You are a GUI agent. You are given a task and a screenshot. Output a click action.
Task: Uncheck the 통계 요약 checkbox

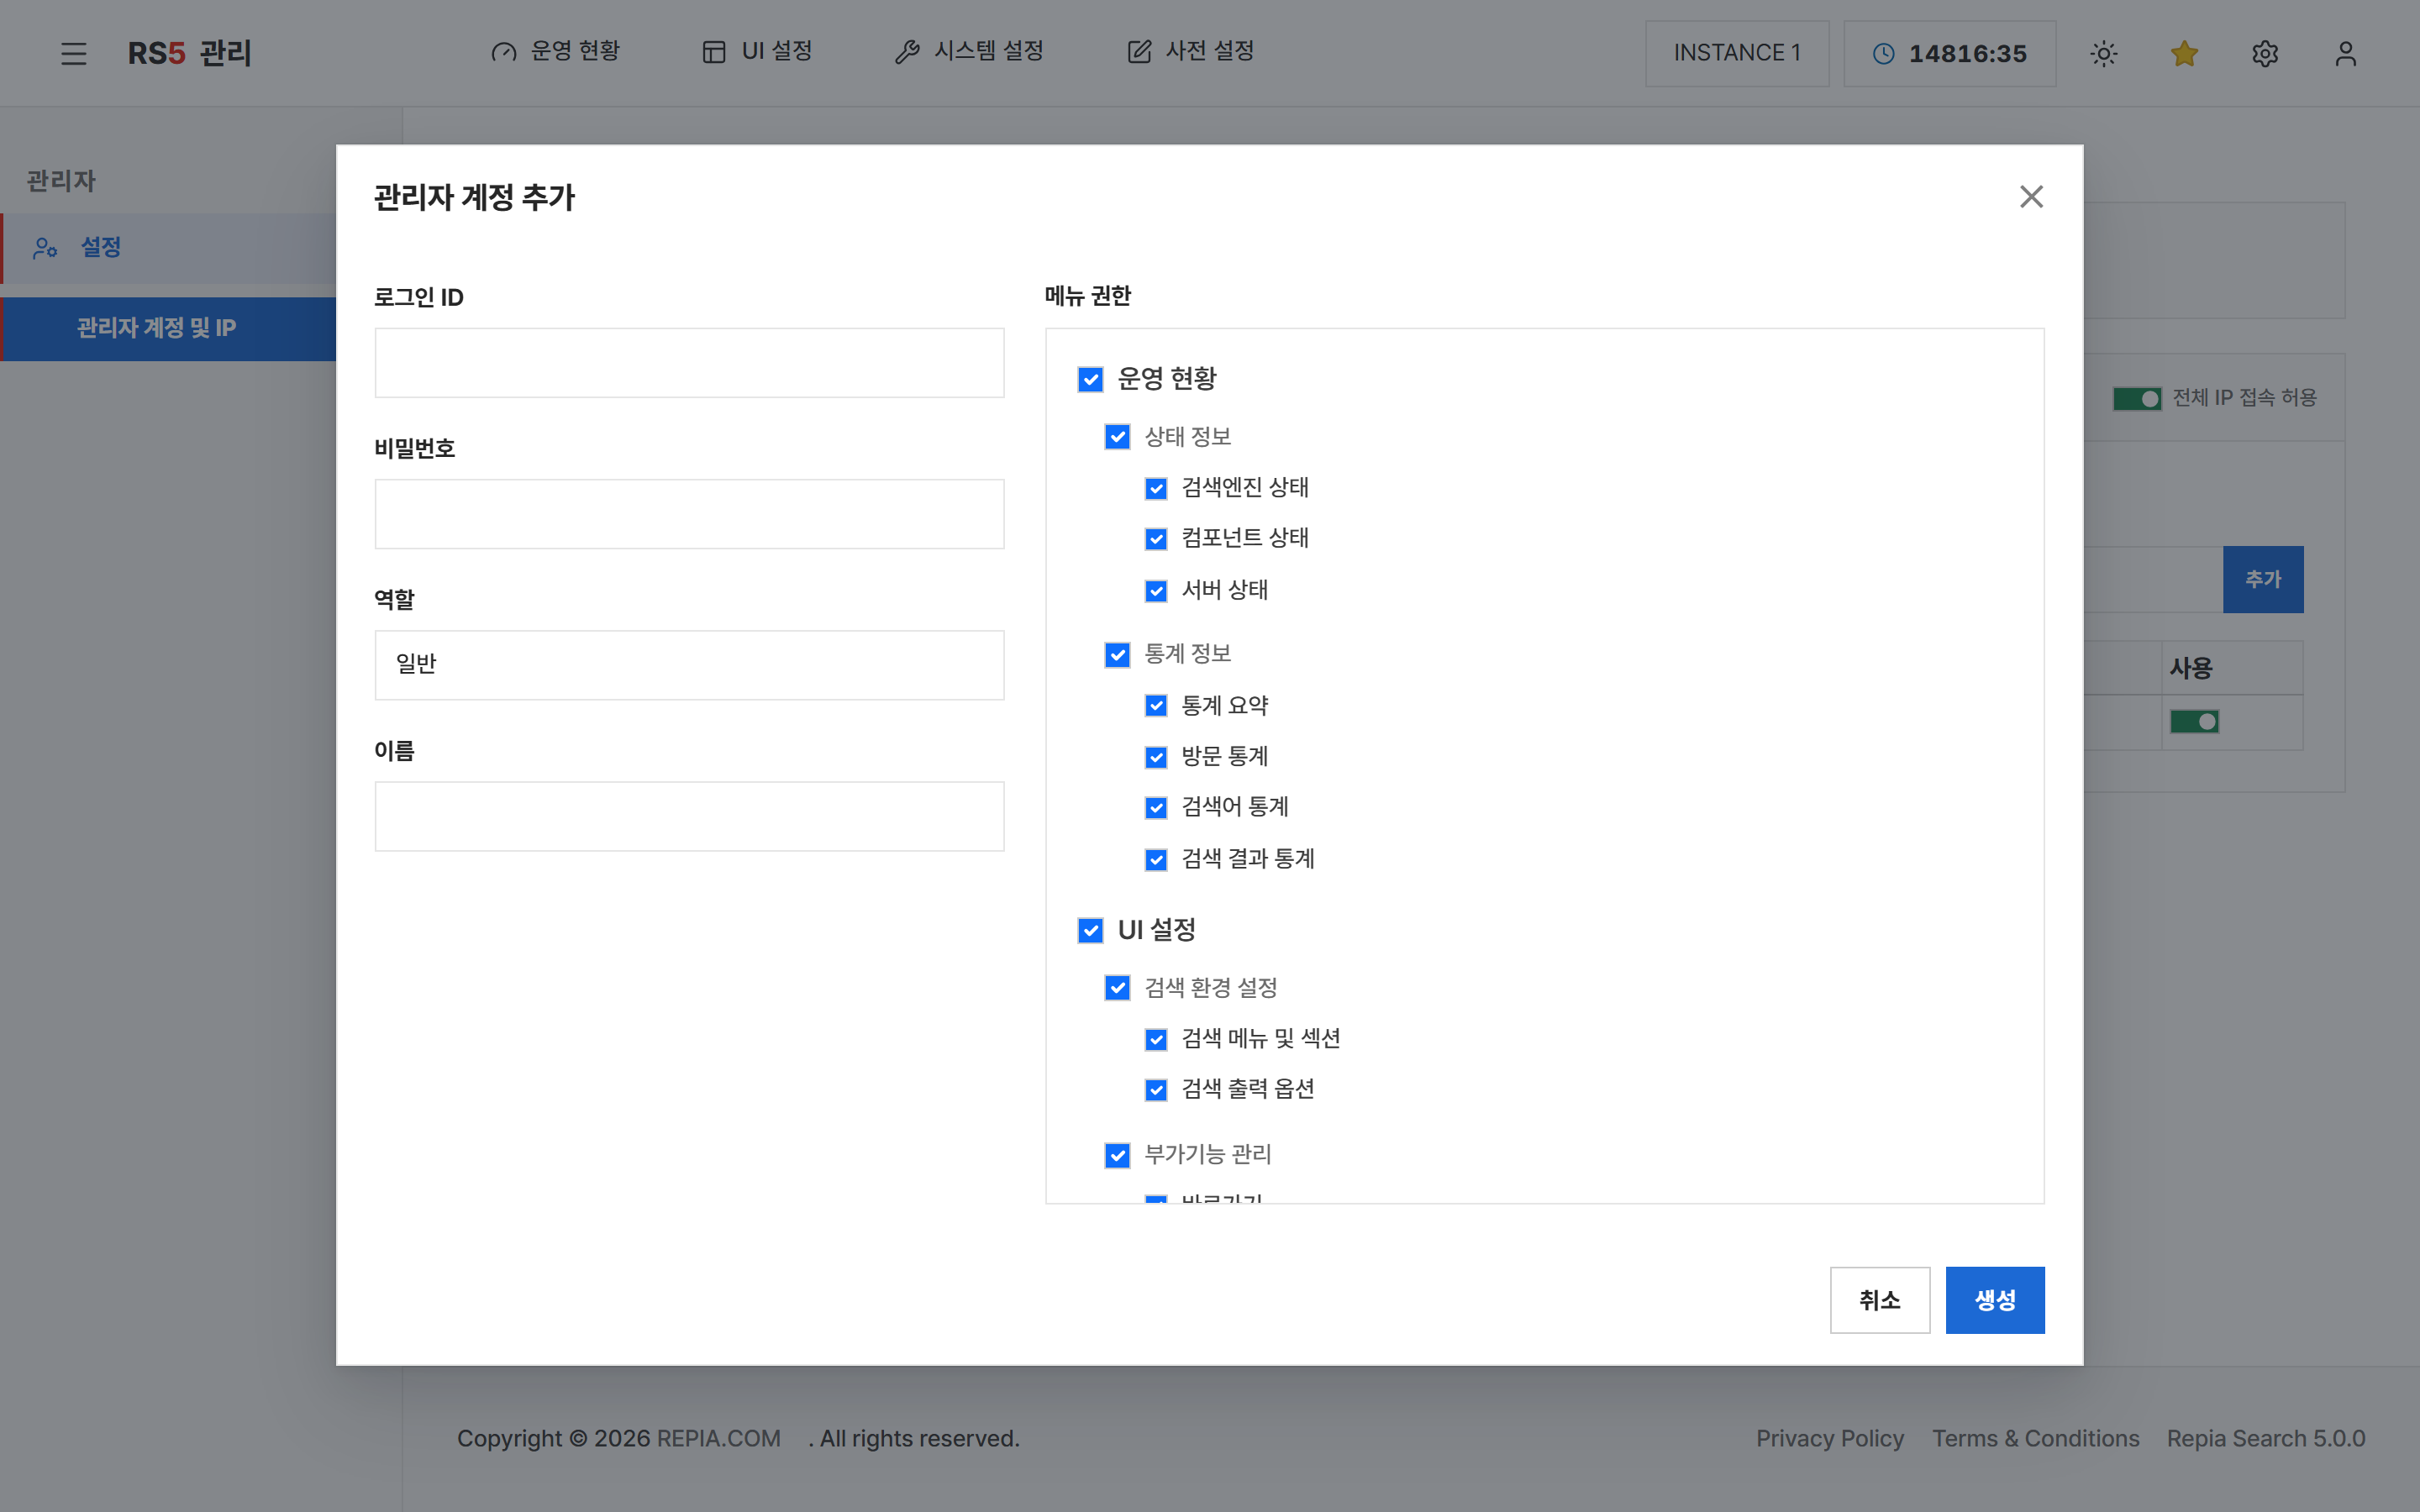(1156, 706)
